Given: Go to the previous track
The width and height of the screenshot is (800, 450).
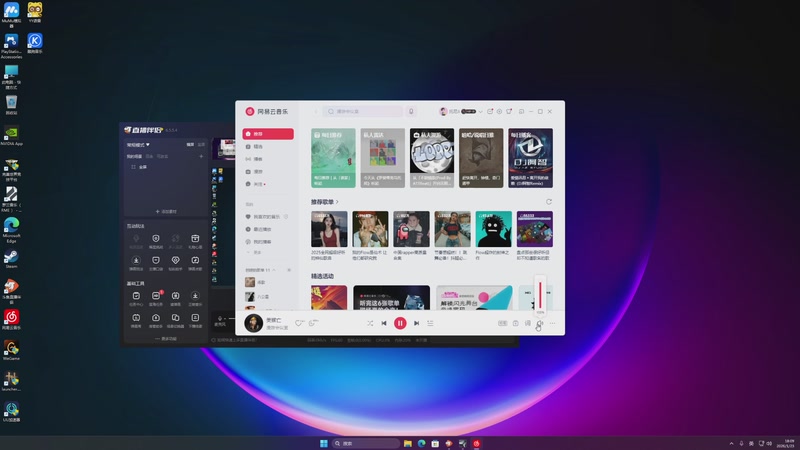Looking at the screenshot, I should (384, 323).
